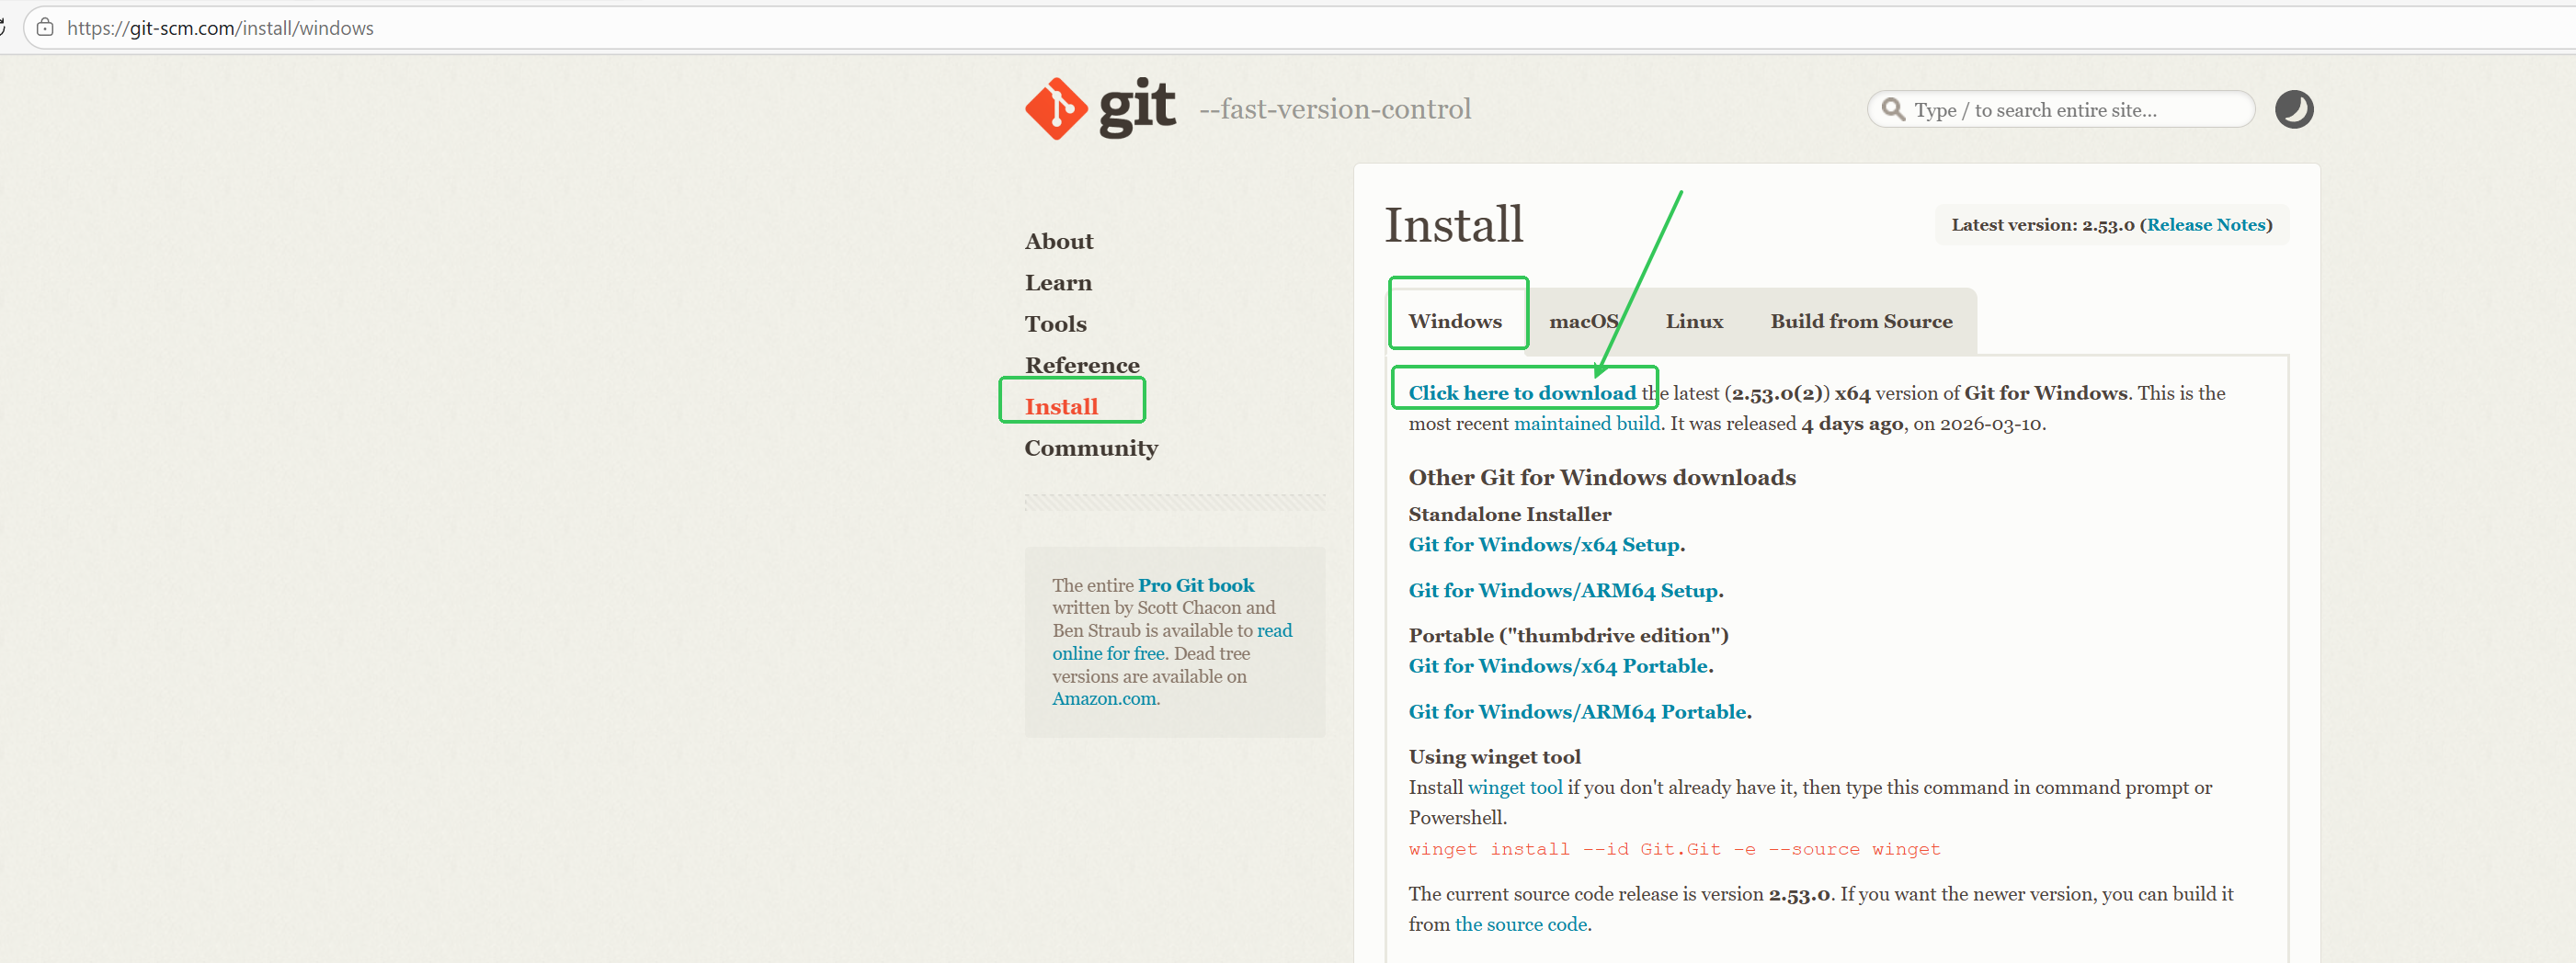Click the browser reload icon
The image size is (2576, 963).
(3, 28)
